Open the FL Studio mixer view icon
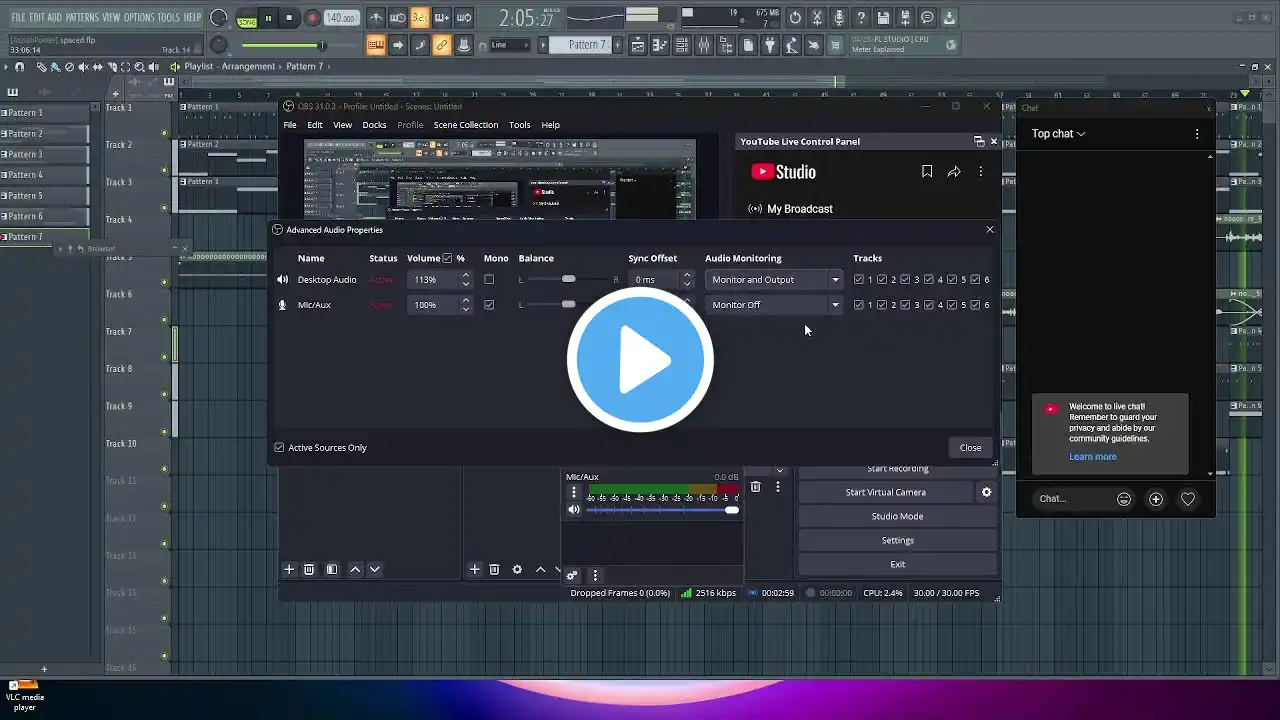 703,45
